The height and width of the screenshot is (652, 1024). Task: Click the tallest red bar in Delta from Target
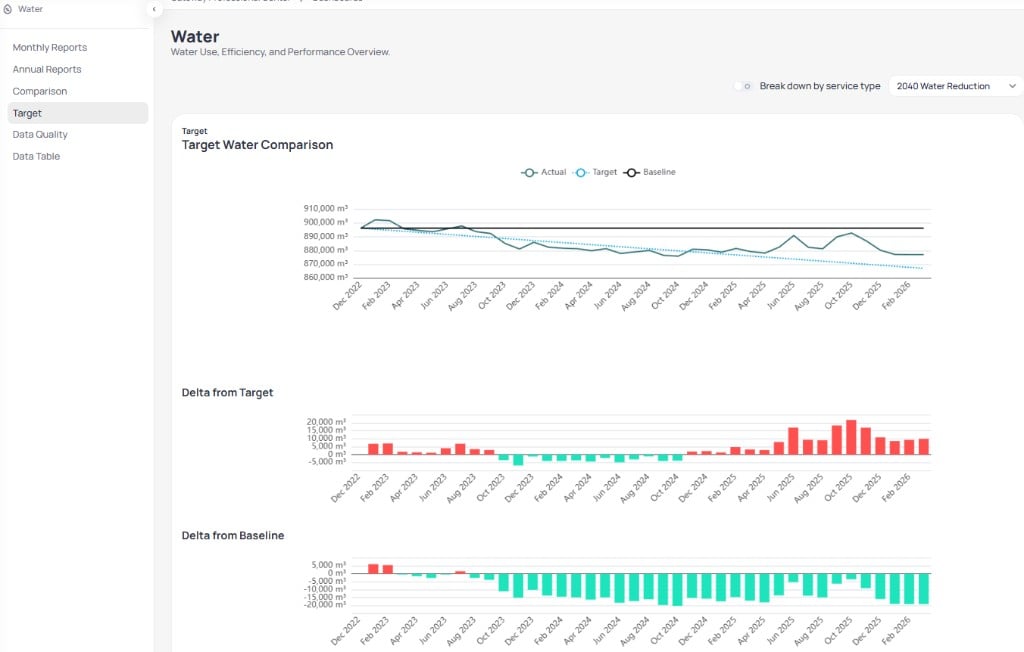(851, 437)
